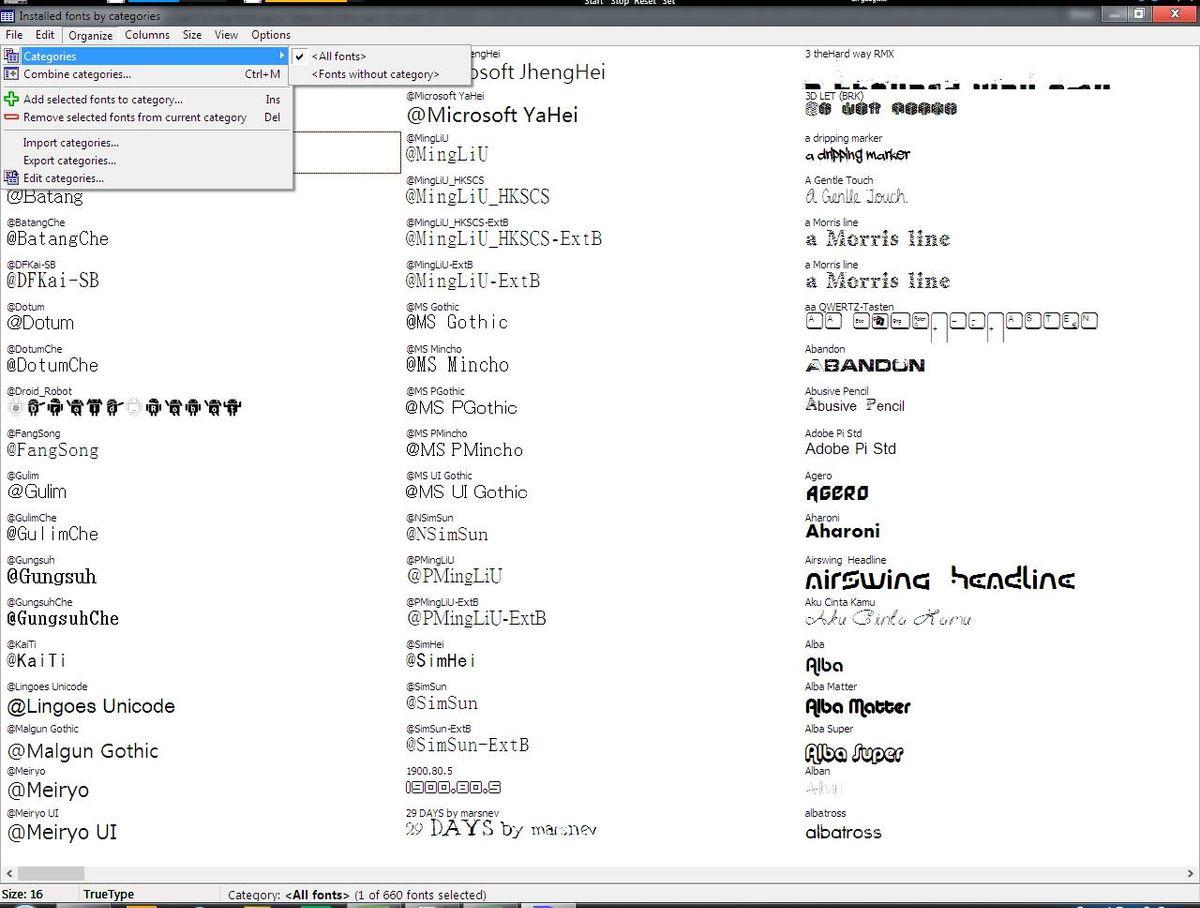The image size is (1200, 908).
Task: Open the View menu
Action: point(226,35)
